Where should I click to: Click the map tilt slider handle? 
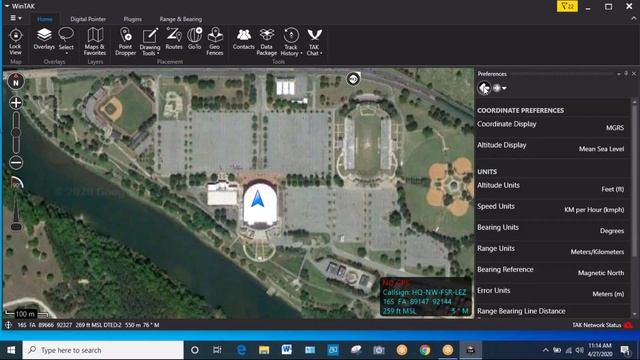[x=16, y=226]
